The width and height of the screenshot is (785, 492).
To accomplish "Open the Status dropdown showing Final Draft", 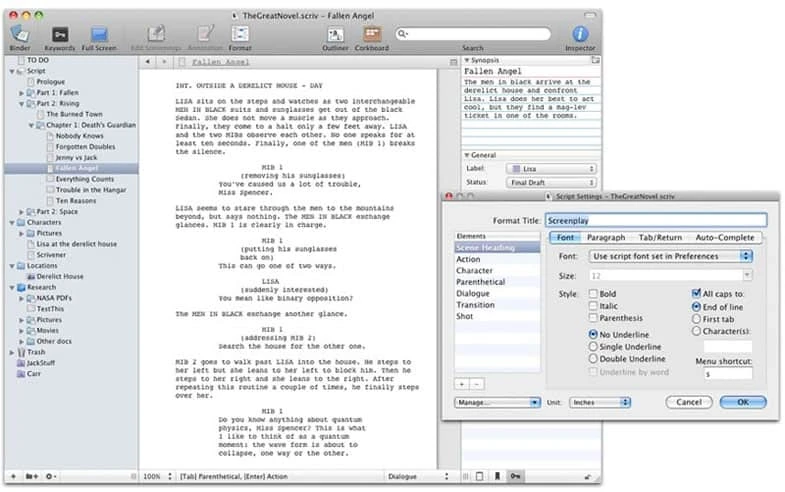I will [551, 182].
